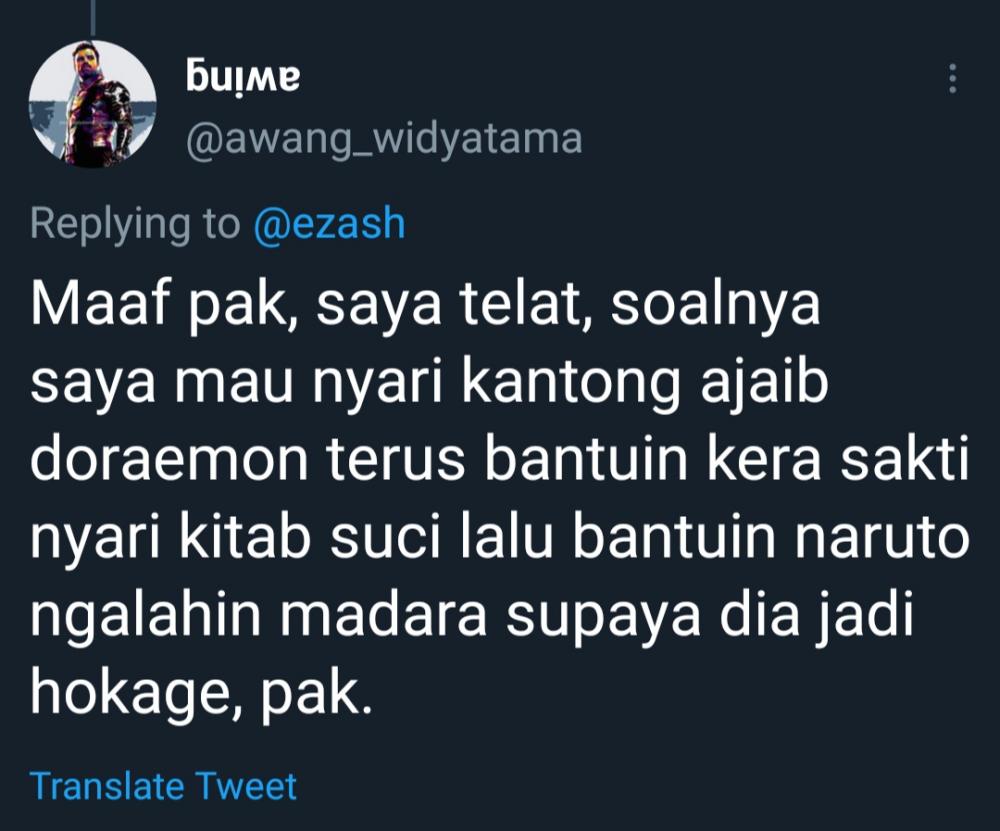
Task: Open the upside-down display name profile
Action: 244,75
